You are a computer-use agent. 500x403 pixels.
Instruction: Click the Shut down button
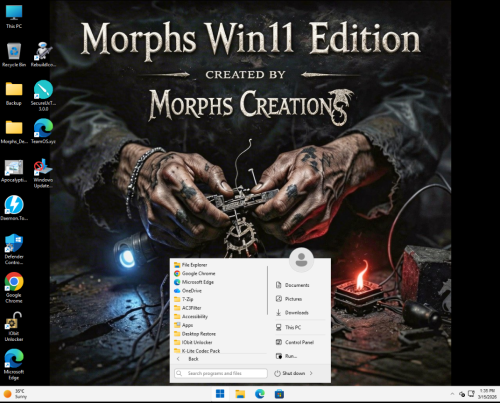tap(290, 373)
